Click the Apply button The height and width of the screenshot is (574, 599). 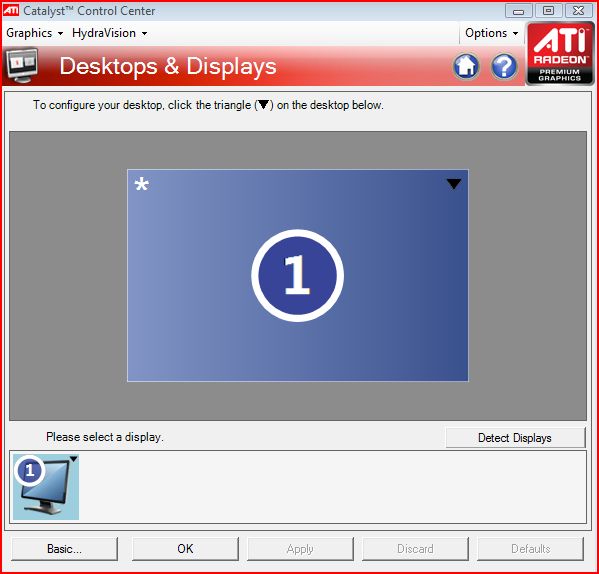coord(300,549)
